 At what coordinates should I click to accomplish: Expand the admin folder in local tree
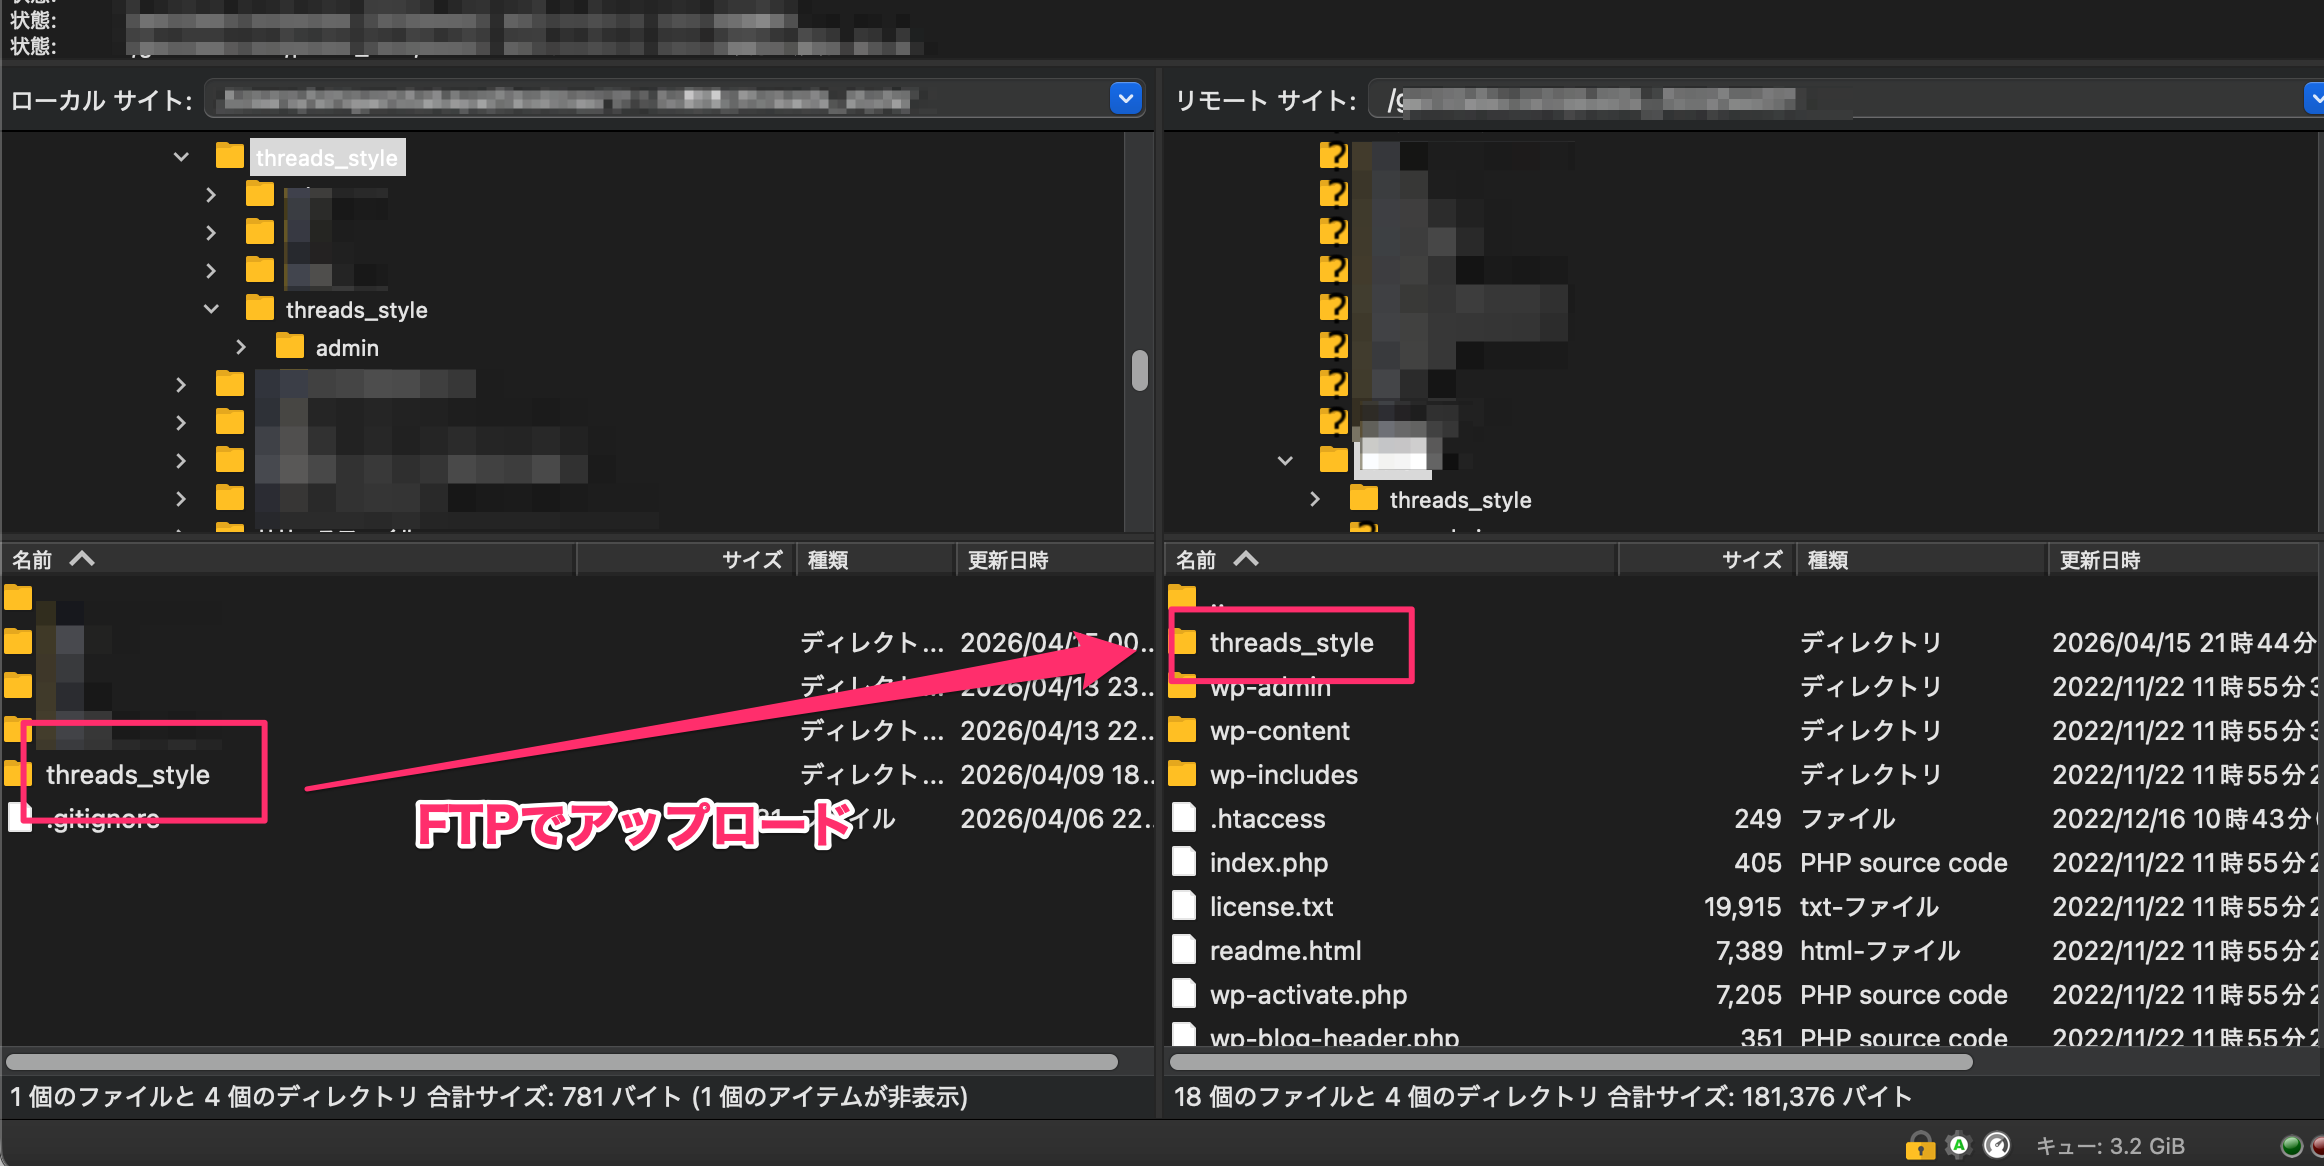[x=241, y=347]
